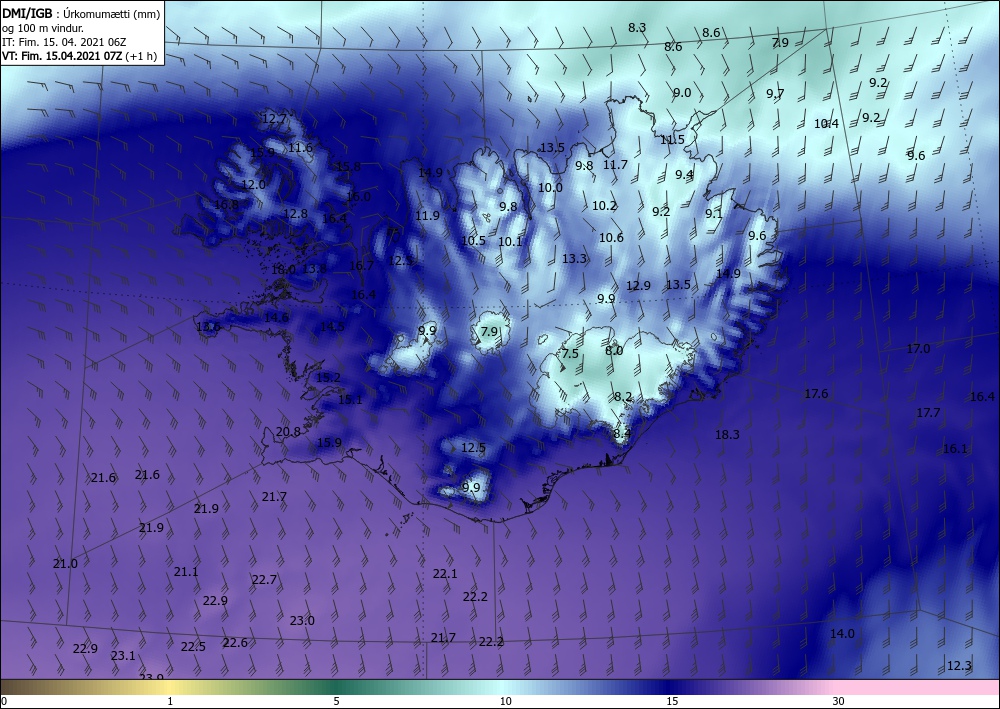1000x709 pixels.
Task: Click the 16.7 value label
Action: 362,265
